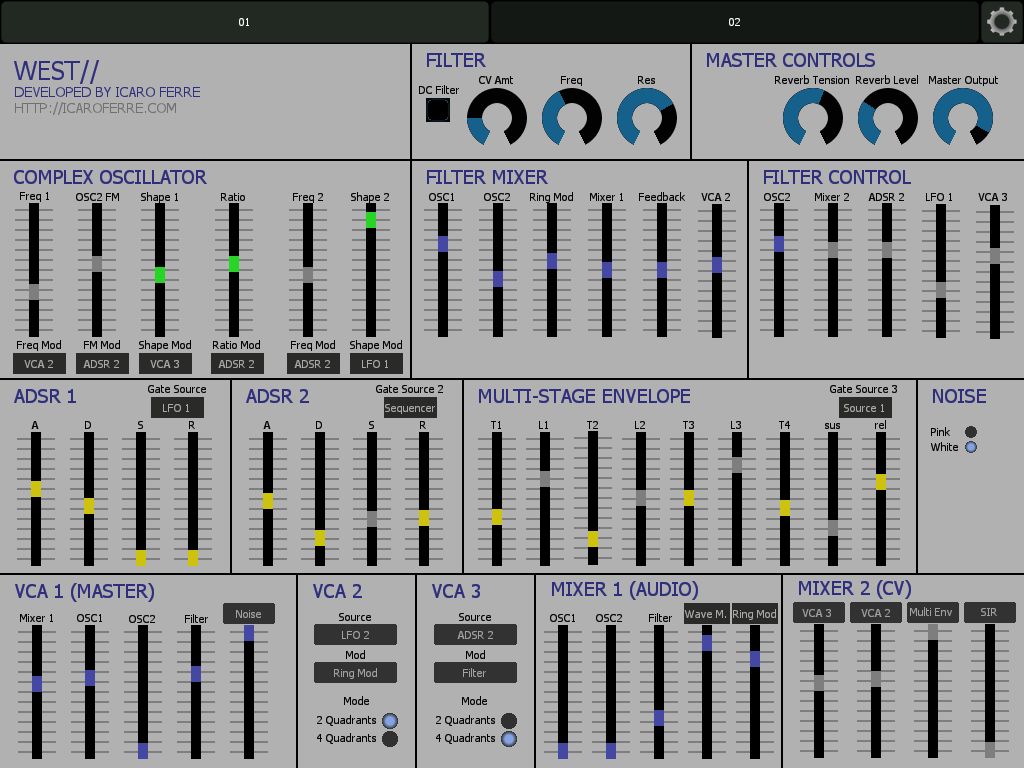Click the Wave M. button in Mixer 1

point(707,614)
